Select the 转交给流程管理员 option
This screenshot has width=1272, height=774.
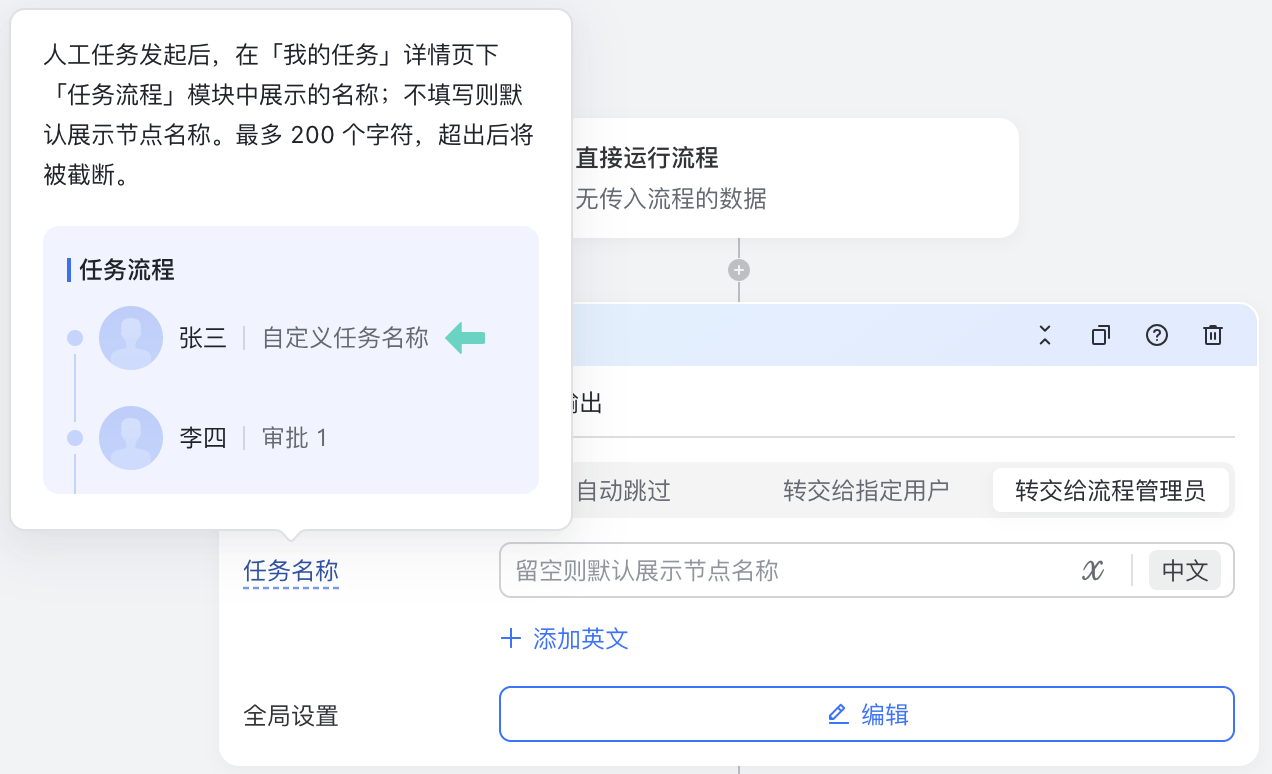click(x=1111, y=490)
